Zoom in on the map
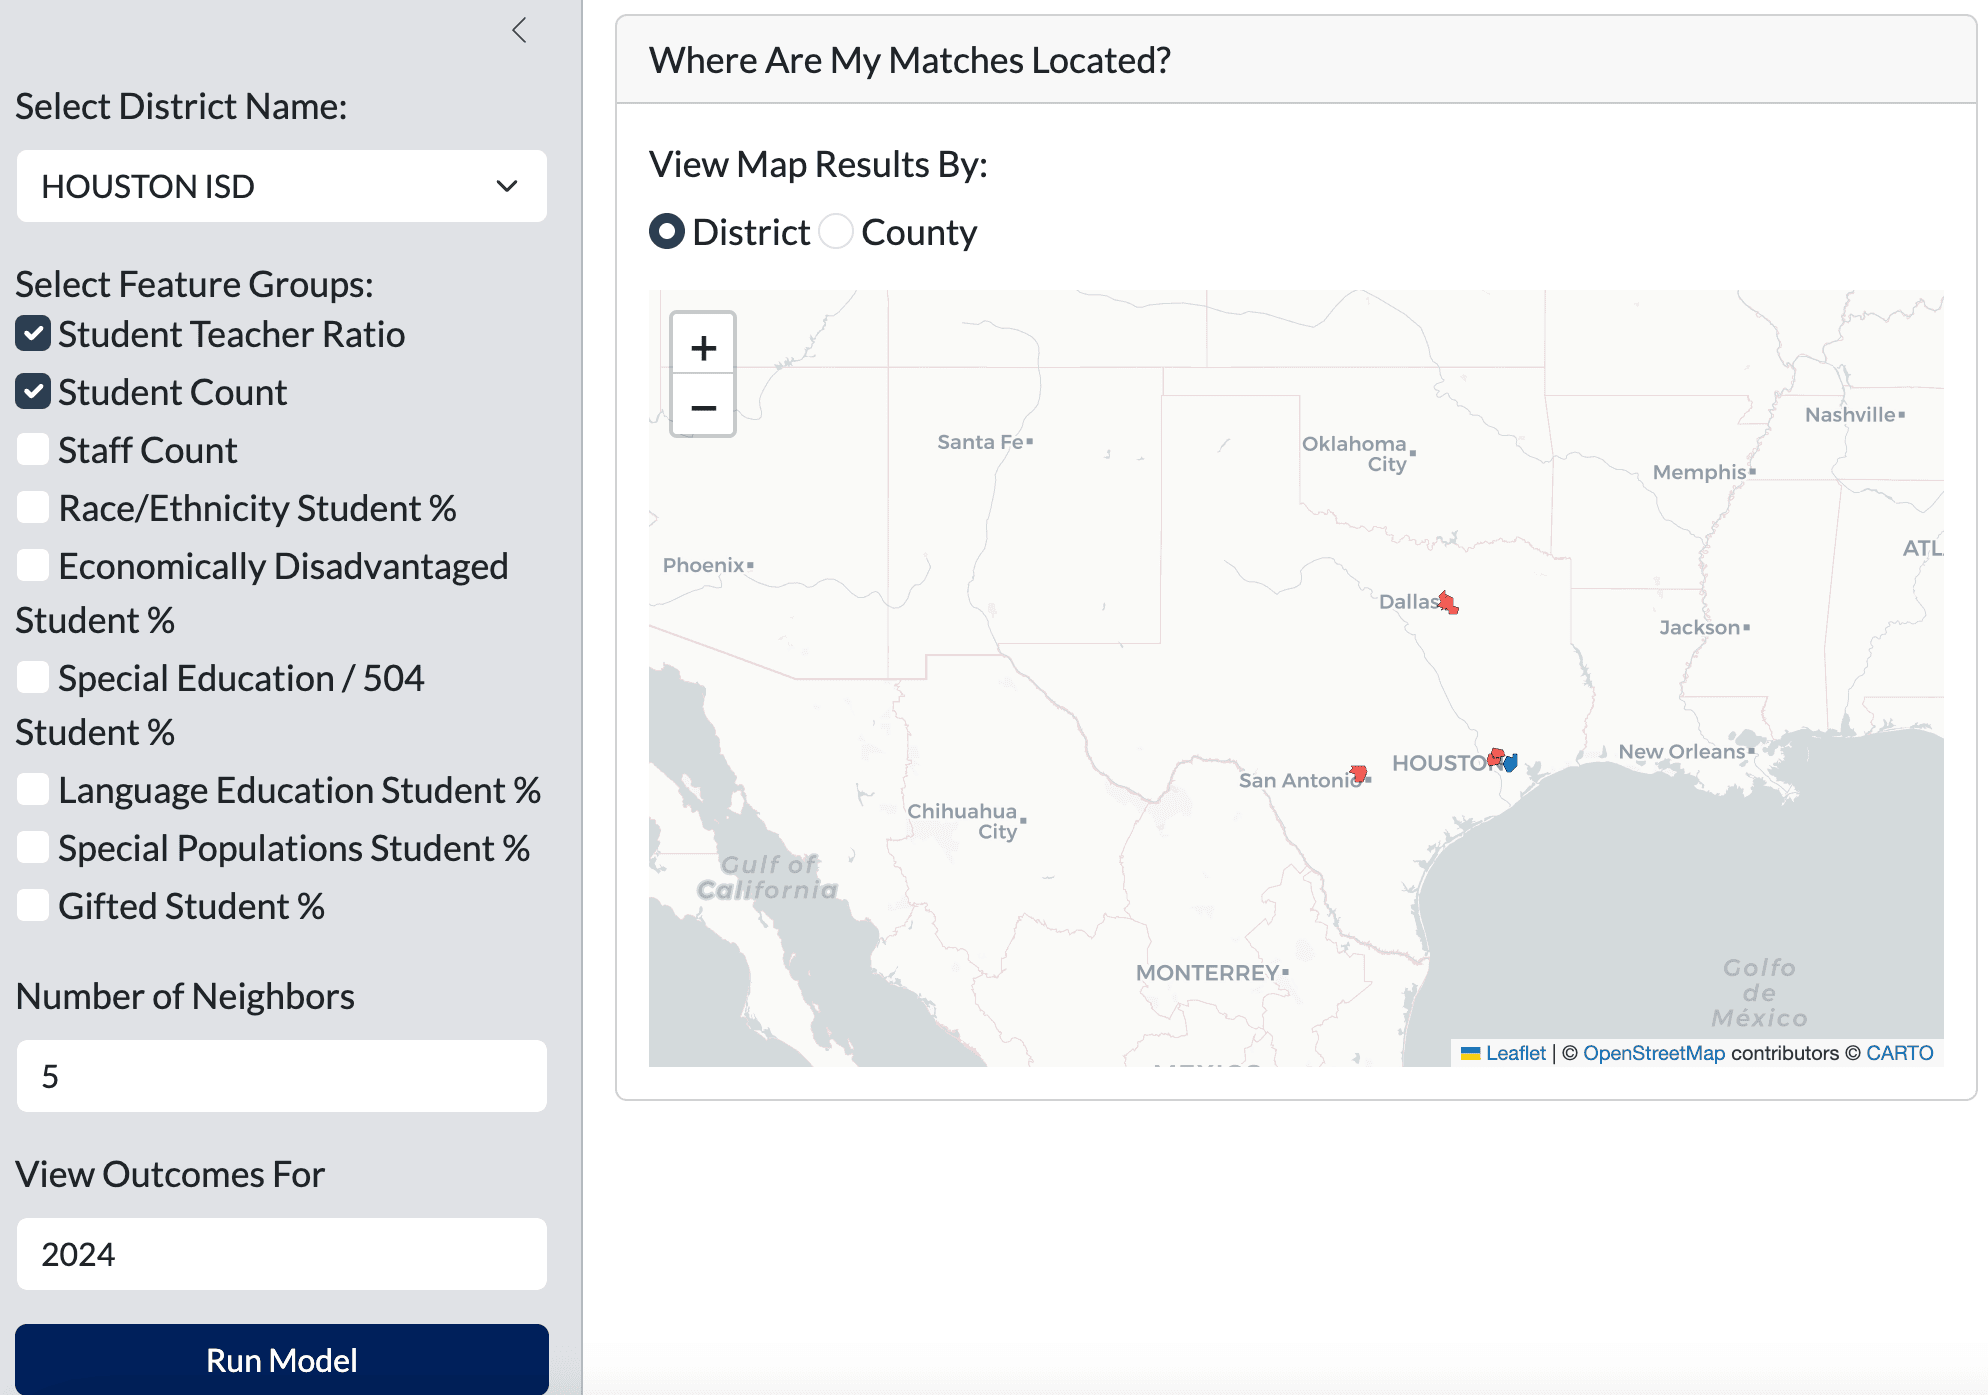Viewport: 1988px width, 1395px height. [x=703, y=348]
